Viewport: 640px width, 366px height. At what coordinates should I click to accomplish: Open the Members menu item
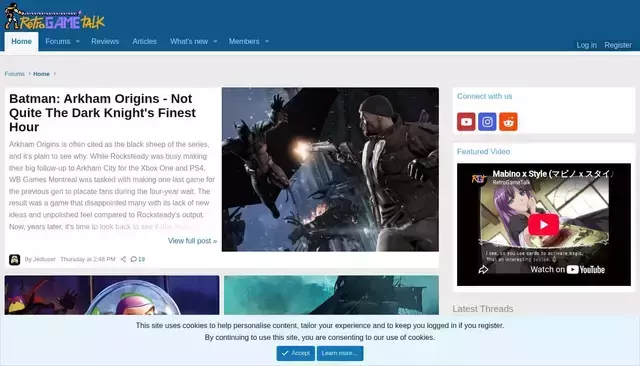[244, 42]
